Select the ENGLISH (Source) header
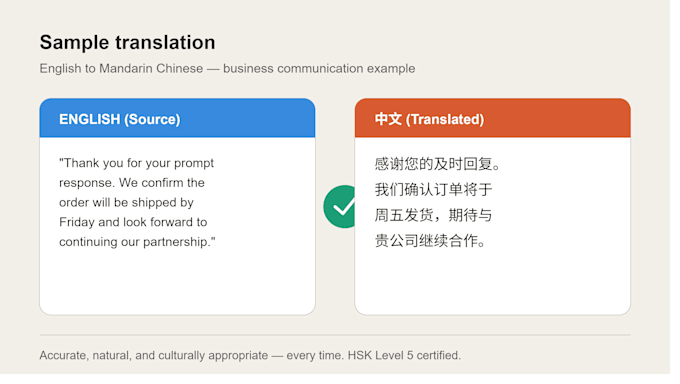Image resolution: width=680 pixels, height=384 pixels. tap(120, 119)
